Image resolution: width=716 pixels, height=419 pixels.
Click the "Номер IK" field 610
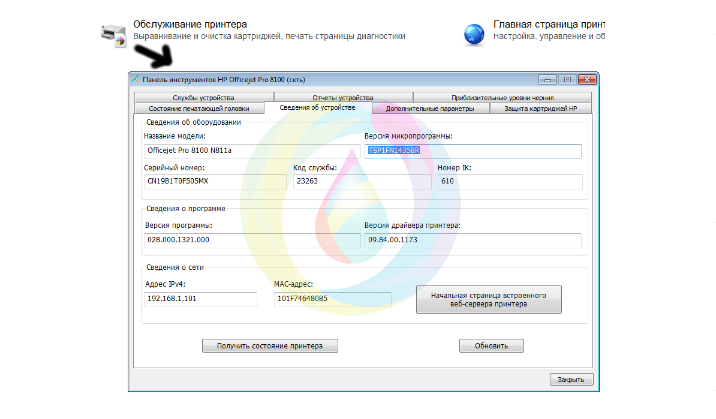(510, 182)
